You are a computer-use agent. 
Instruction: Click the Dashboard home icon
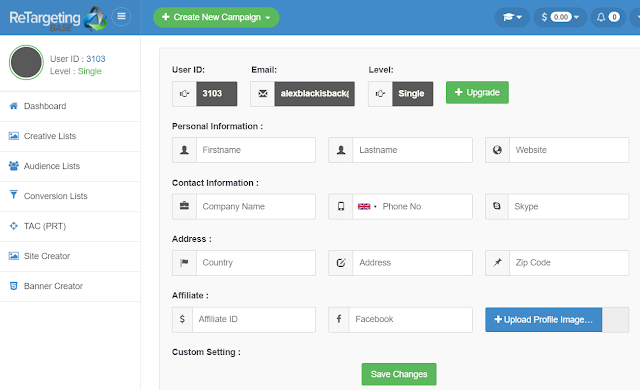(x=13, y=106)
